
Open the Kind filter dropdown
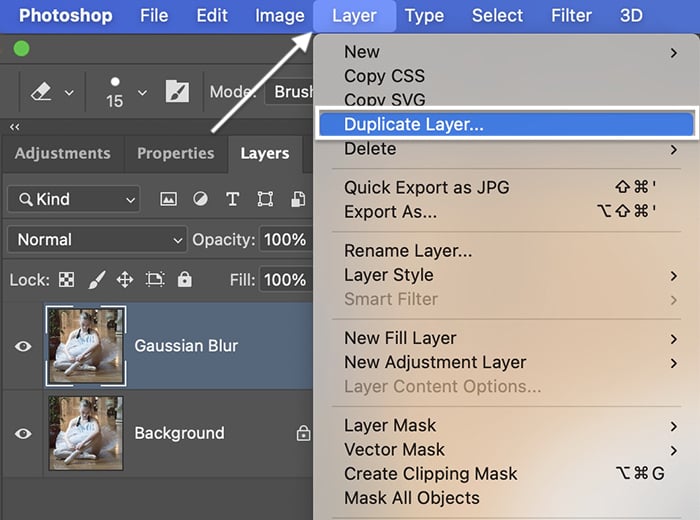74,199
